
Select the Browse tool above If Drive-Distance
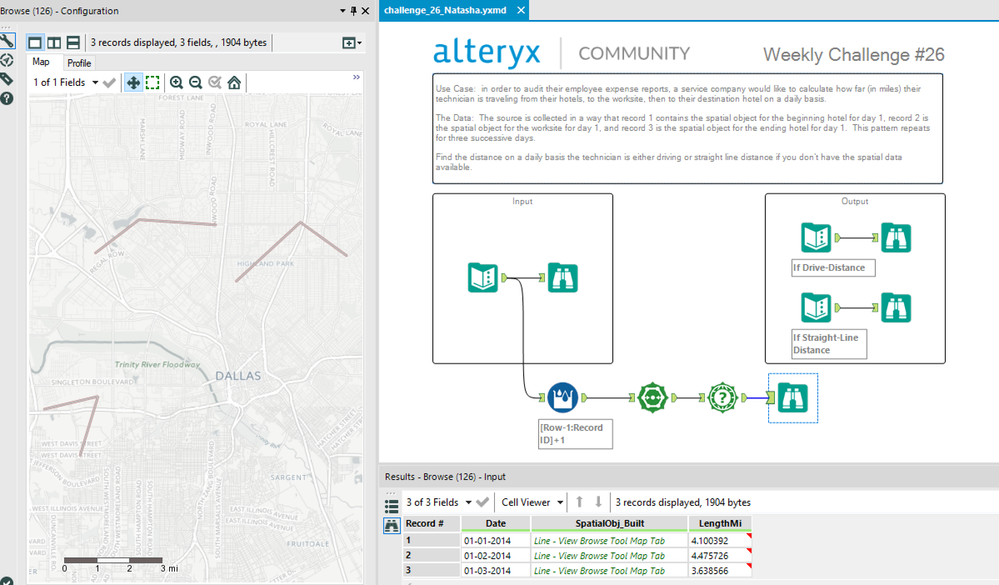tap(896, 238)
